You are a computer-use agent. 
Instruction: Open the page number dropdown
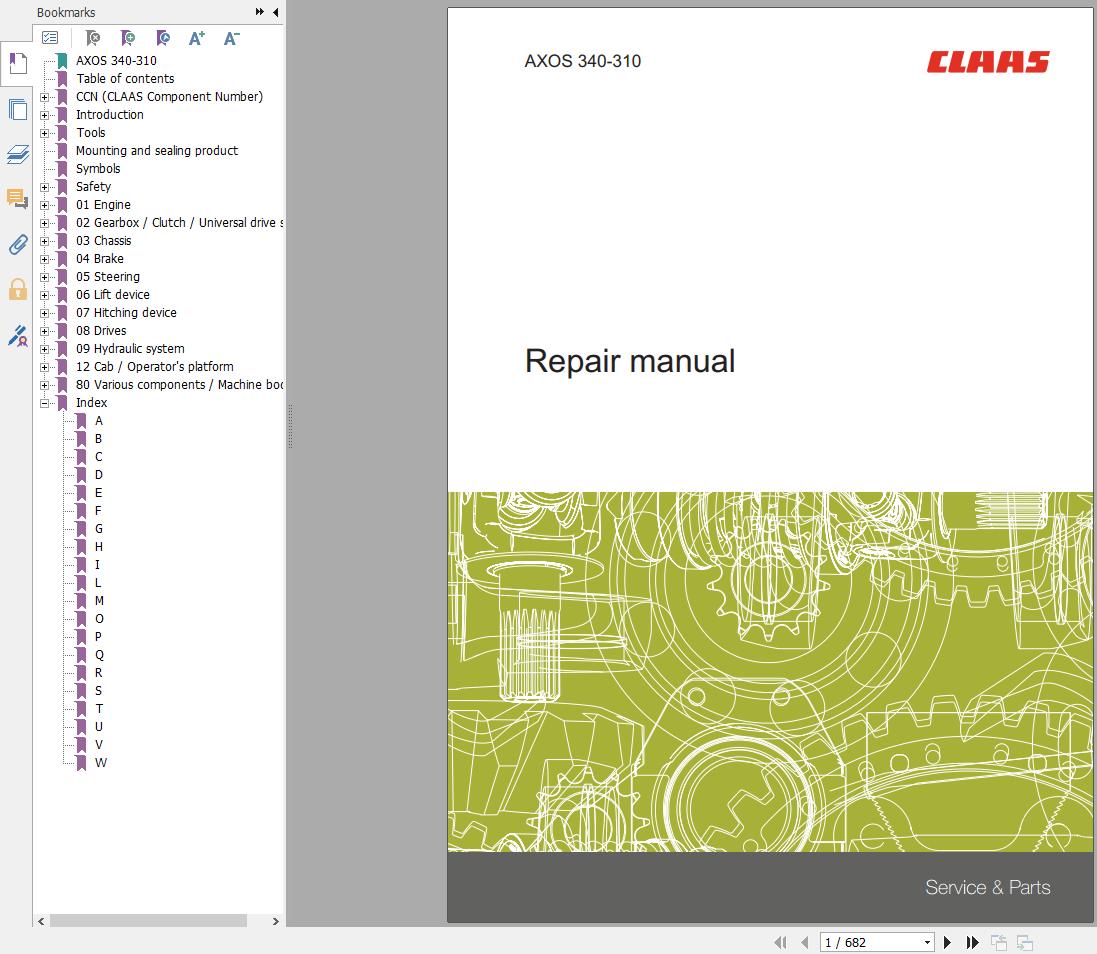point(927,942)
